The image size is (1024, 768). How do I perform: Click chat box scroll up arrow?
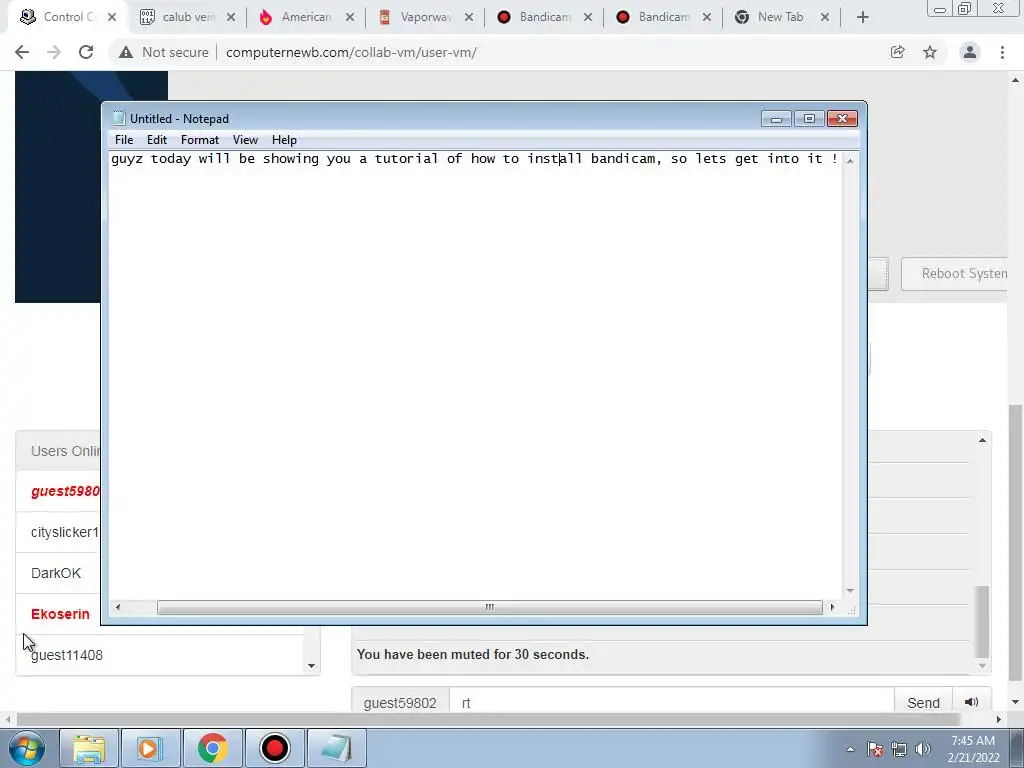982,441
